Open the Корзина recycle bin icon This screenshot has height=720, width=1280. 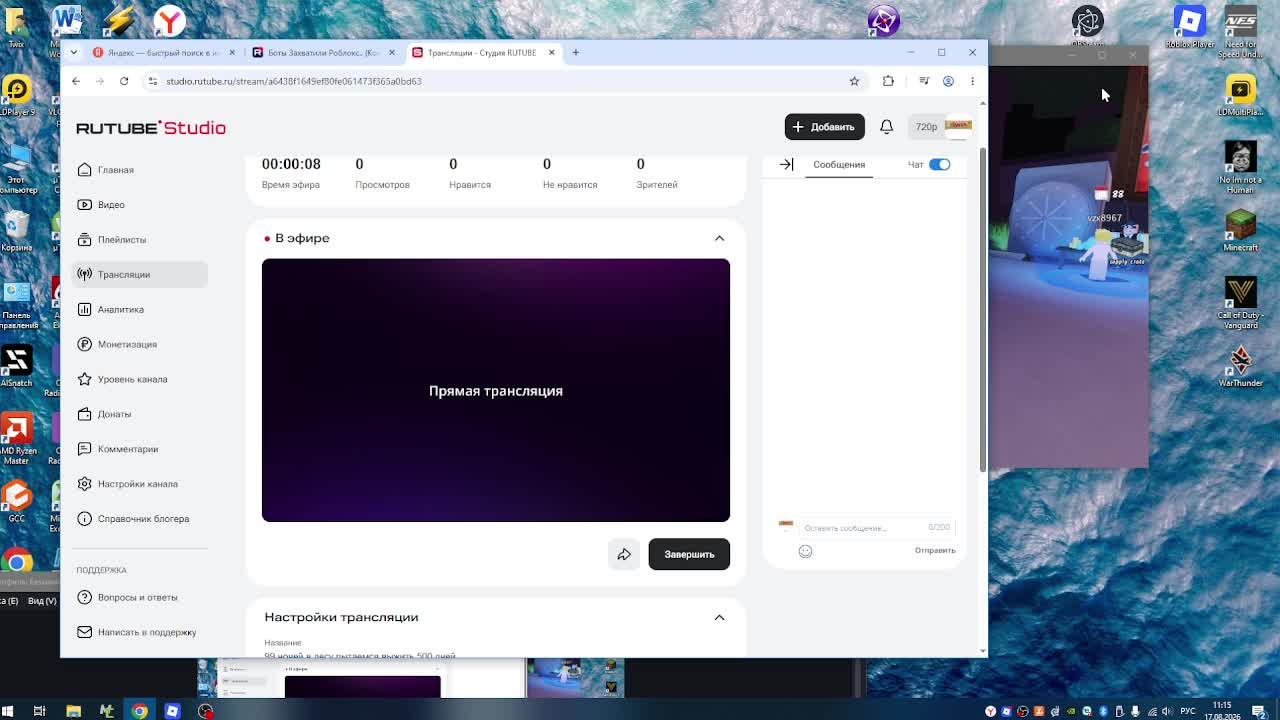tap(17, 231)
